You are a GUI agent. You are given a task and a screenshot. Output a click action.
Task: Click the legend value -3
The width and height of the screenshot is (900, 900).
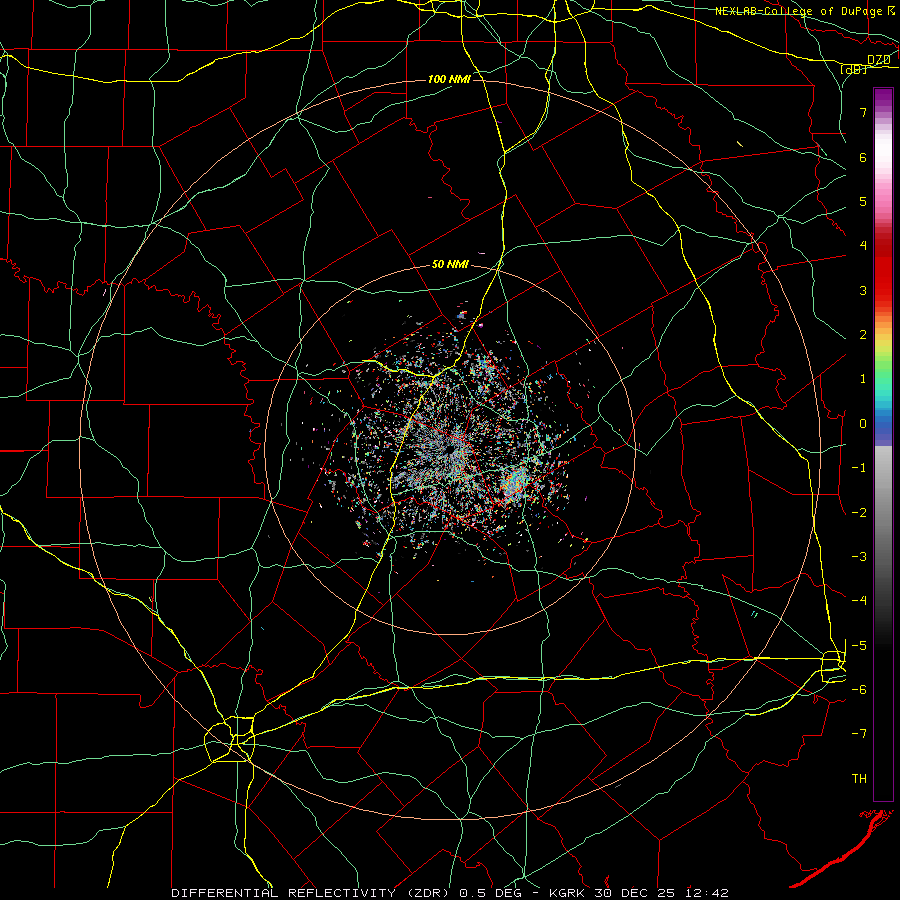859,557
